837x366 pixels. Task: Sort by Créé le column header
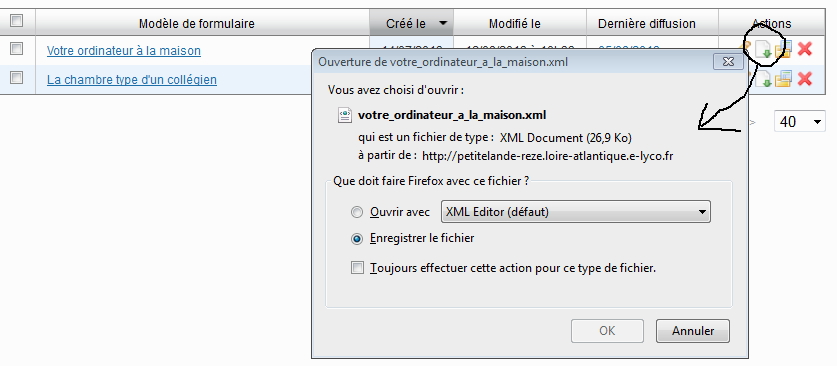(x=412, y=23)
